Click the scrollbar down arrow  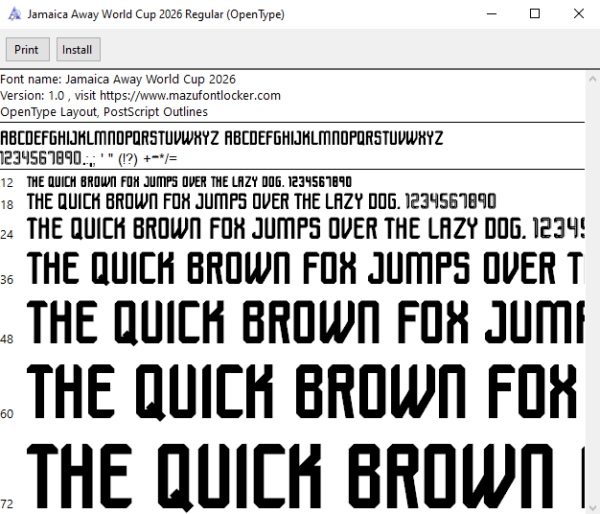(x=592, y=506)
